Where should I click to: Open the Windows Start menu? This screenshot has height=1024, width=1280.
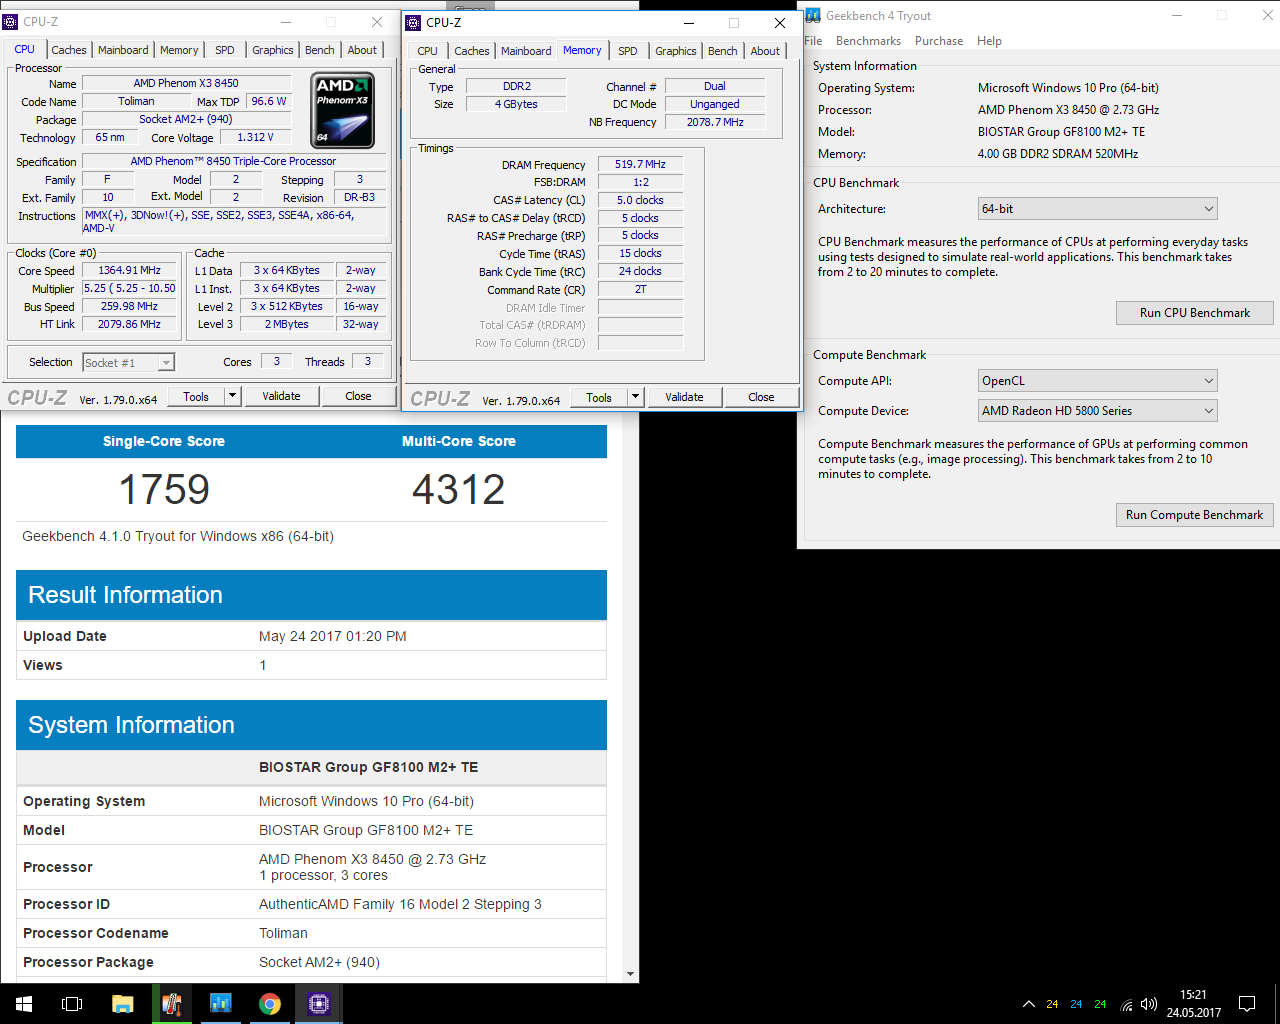click(x=24, y=1004)
